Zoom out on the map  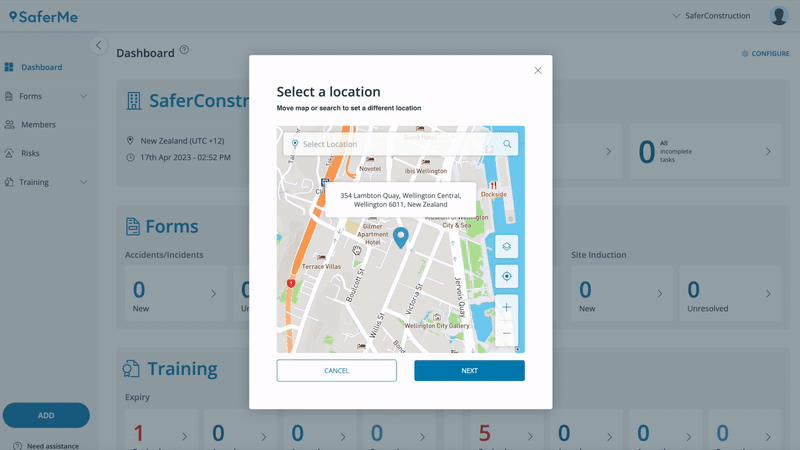(x=506, y=333)
